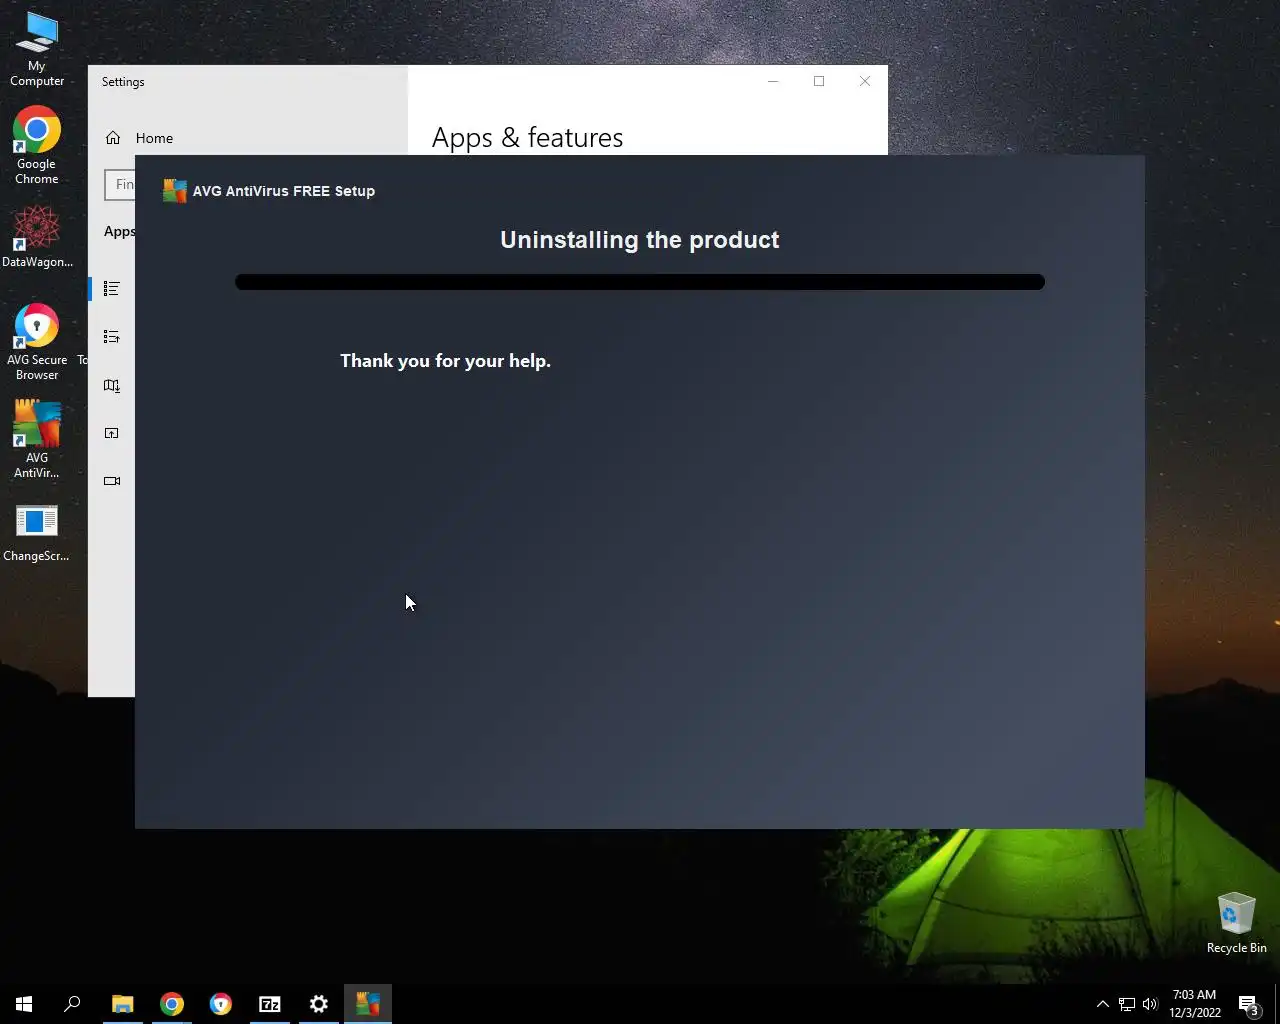Click 'Uninstalling the product' heading

tap(640, 240)
